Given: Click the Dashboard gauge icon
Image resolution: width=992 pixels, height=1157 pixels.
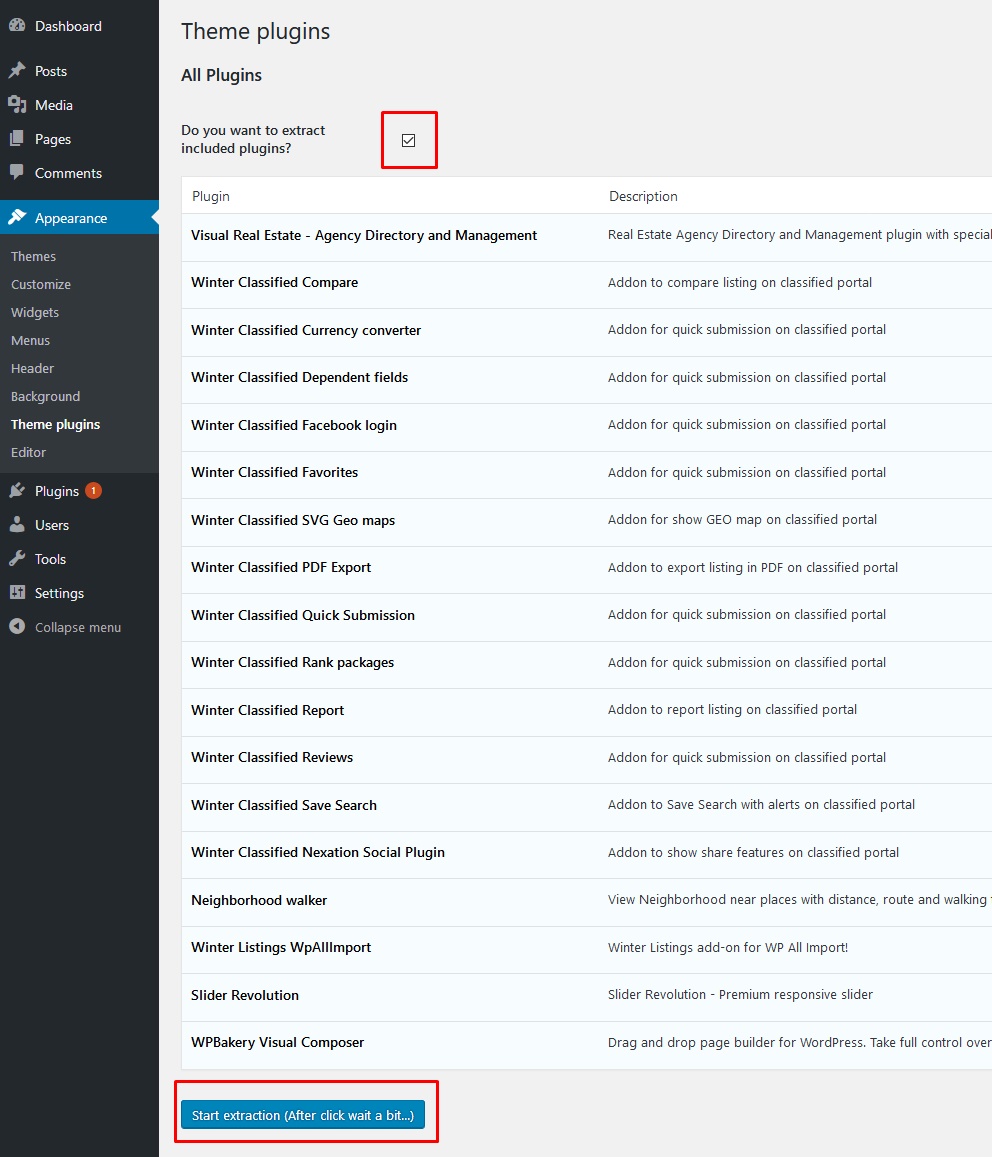Looking at the screenshot, I should (17, 26).
